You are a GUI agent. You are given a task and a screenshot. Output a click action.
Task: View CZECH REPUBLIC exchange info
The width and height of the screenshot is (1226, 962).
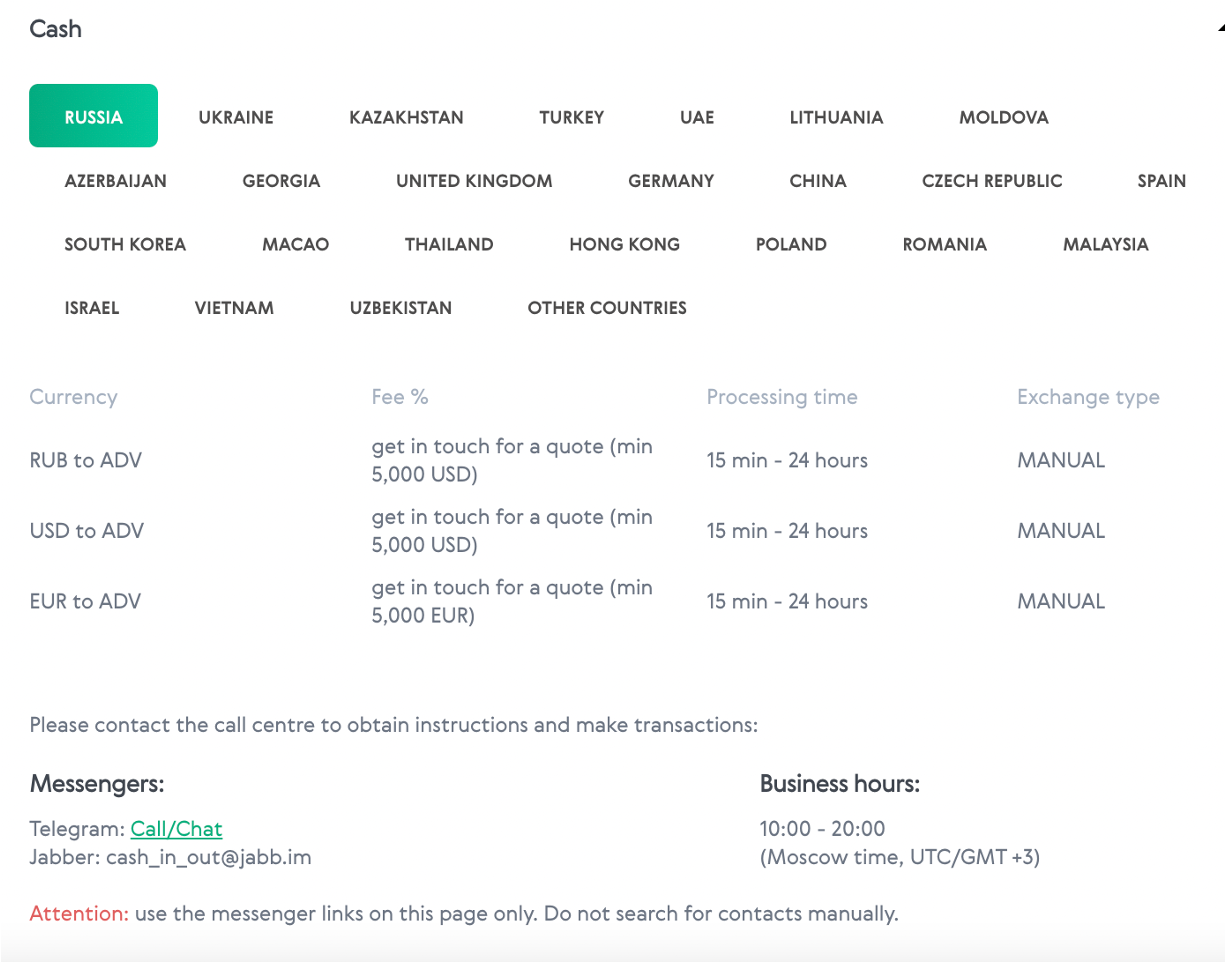coord(992,181)
